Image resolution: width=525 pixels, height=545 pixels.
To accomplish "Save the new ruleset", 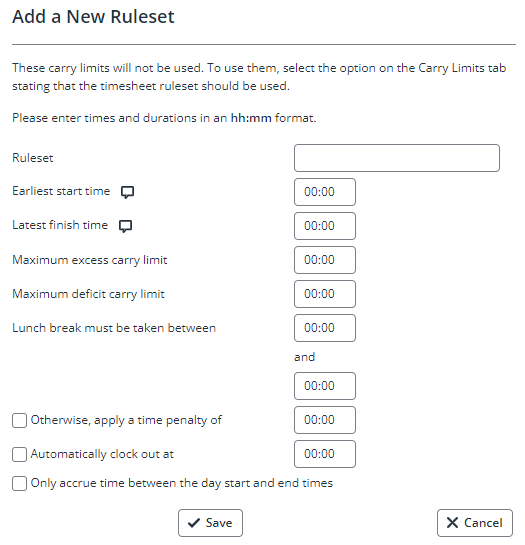I will 210,523.
